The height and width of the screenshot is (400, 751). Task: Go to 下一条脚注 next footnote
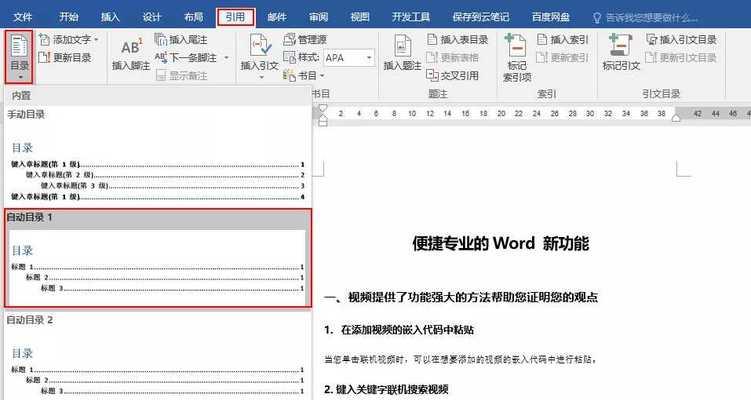[186, 57]
